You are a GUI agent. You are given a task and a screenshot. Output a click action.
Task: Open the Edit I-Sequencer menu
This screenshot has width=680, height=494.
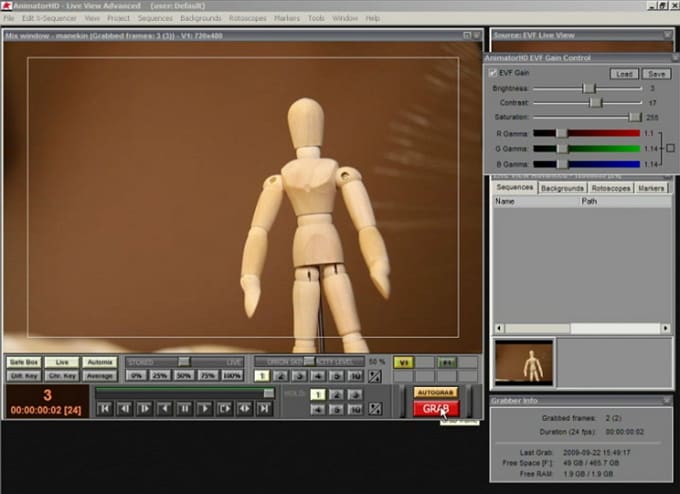tap(49, 18)
